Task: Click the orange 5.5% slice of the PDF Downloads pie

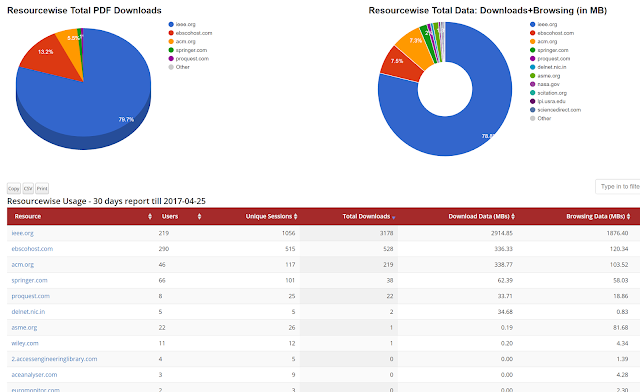Action: [71, 45]
